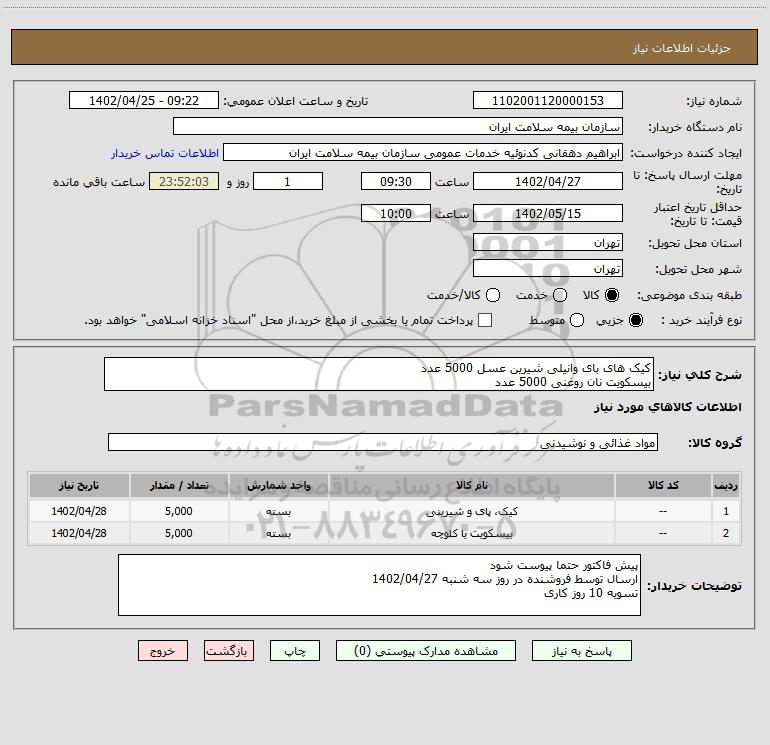Click the need number field 1102001120000153
Viewport: 770px width, 745px height.
click(548, 101)
